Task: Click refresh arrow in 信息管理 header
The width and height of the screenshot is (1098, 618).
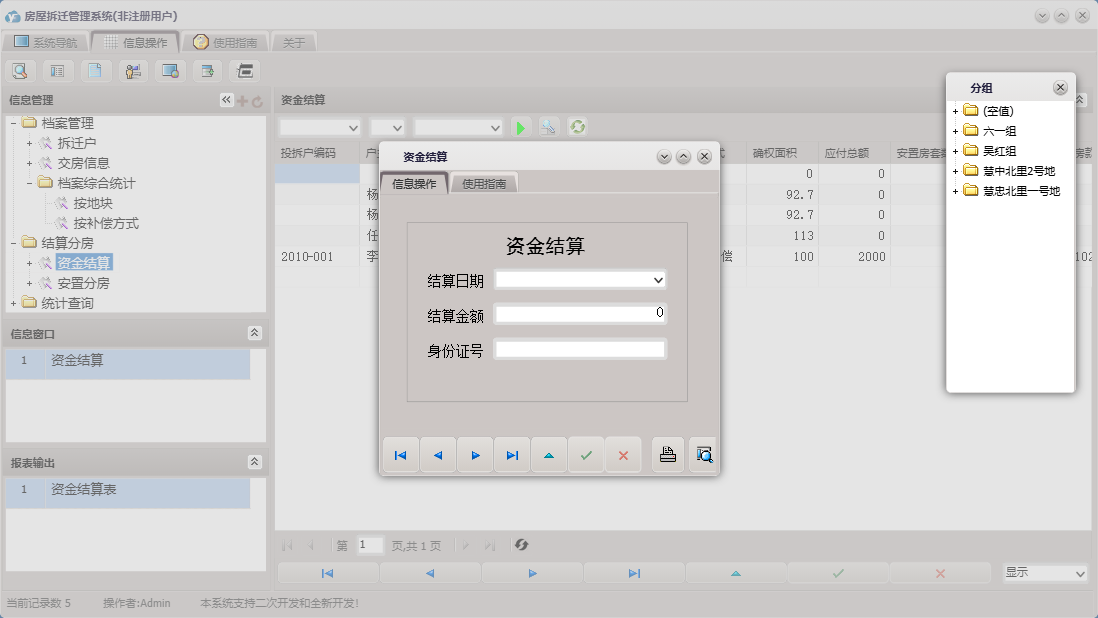Action: (257, 101)
